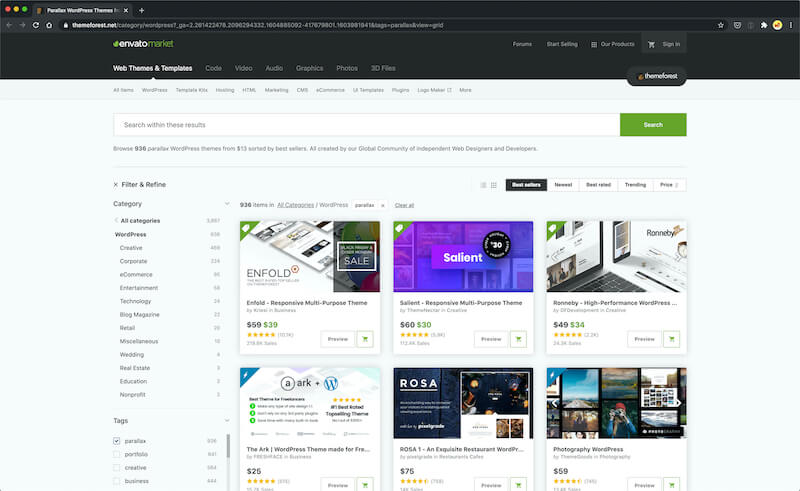Screen dimensions: 800x491
Task: Click the Search within these results field
Action: [366, 125]
